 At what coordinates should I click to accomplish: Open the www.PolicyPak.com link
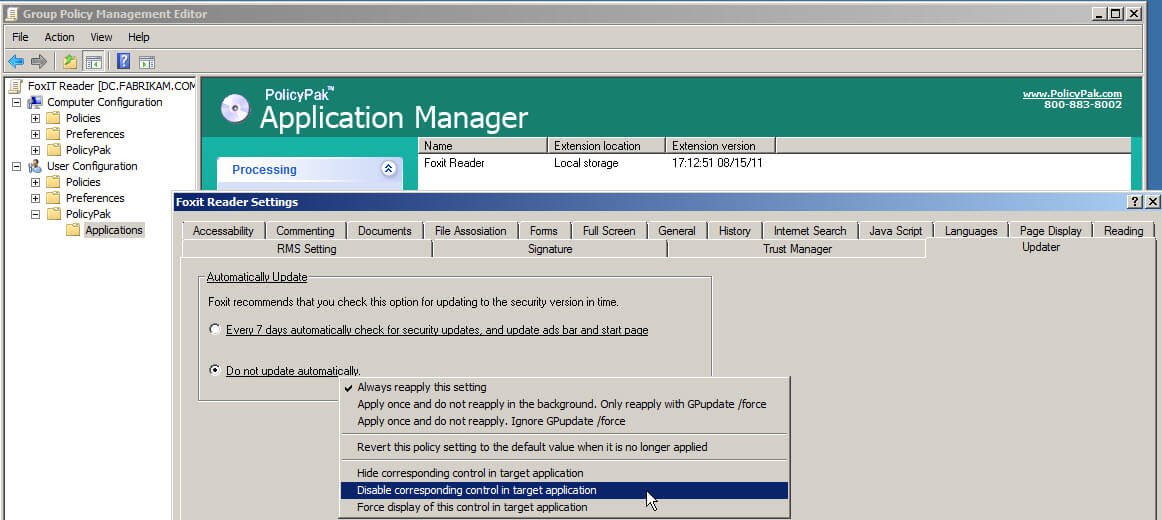coord(1072,94)
